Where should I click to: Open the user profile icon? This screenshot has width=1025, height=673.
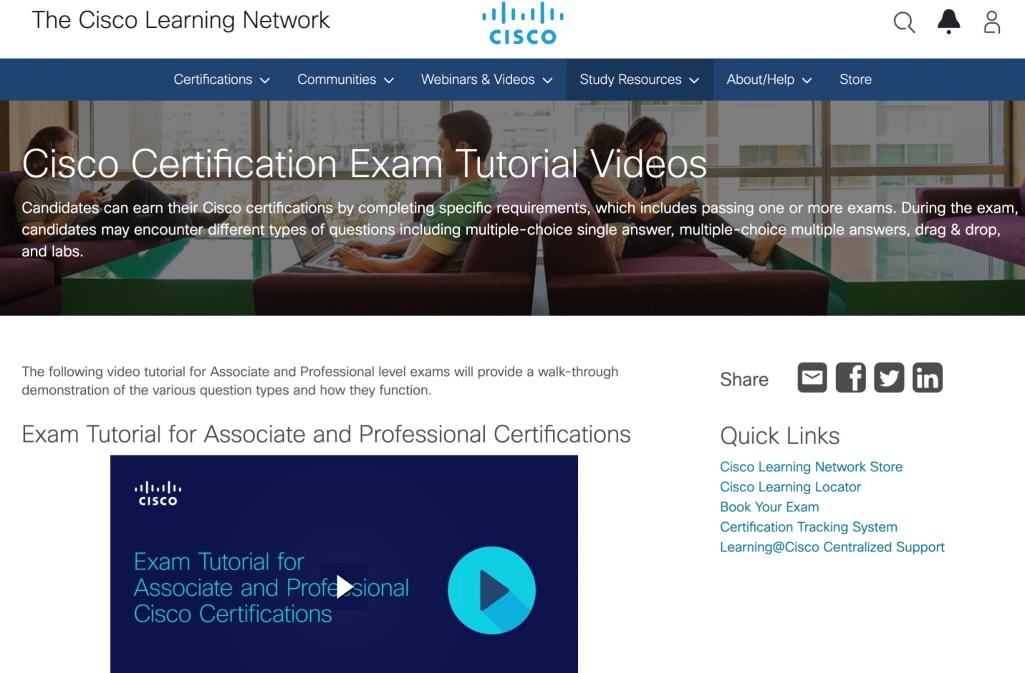[992, 22]
